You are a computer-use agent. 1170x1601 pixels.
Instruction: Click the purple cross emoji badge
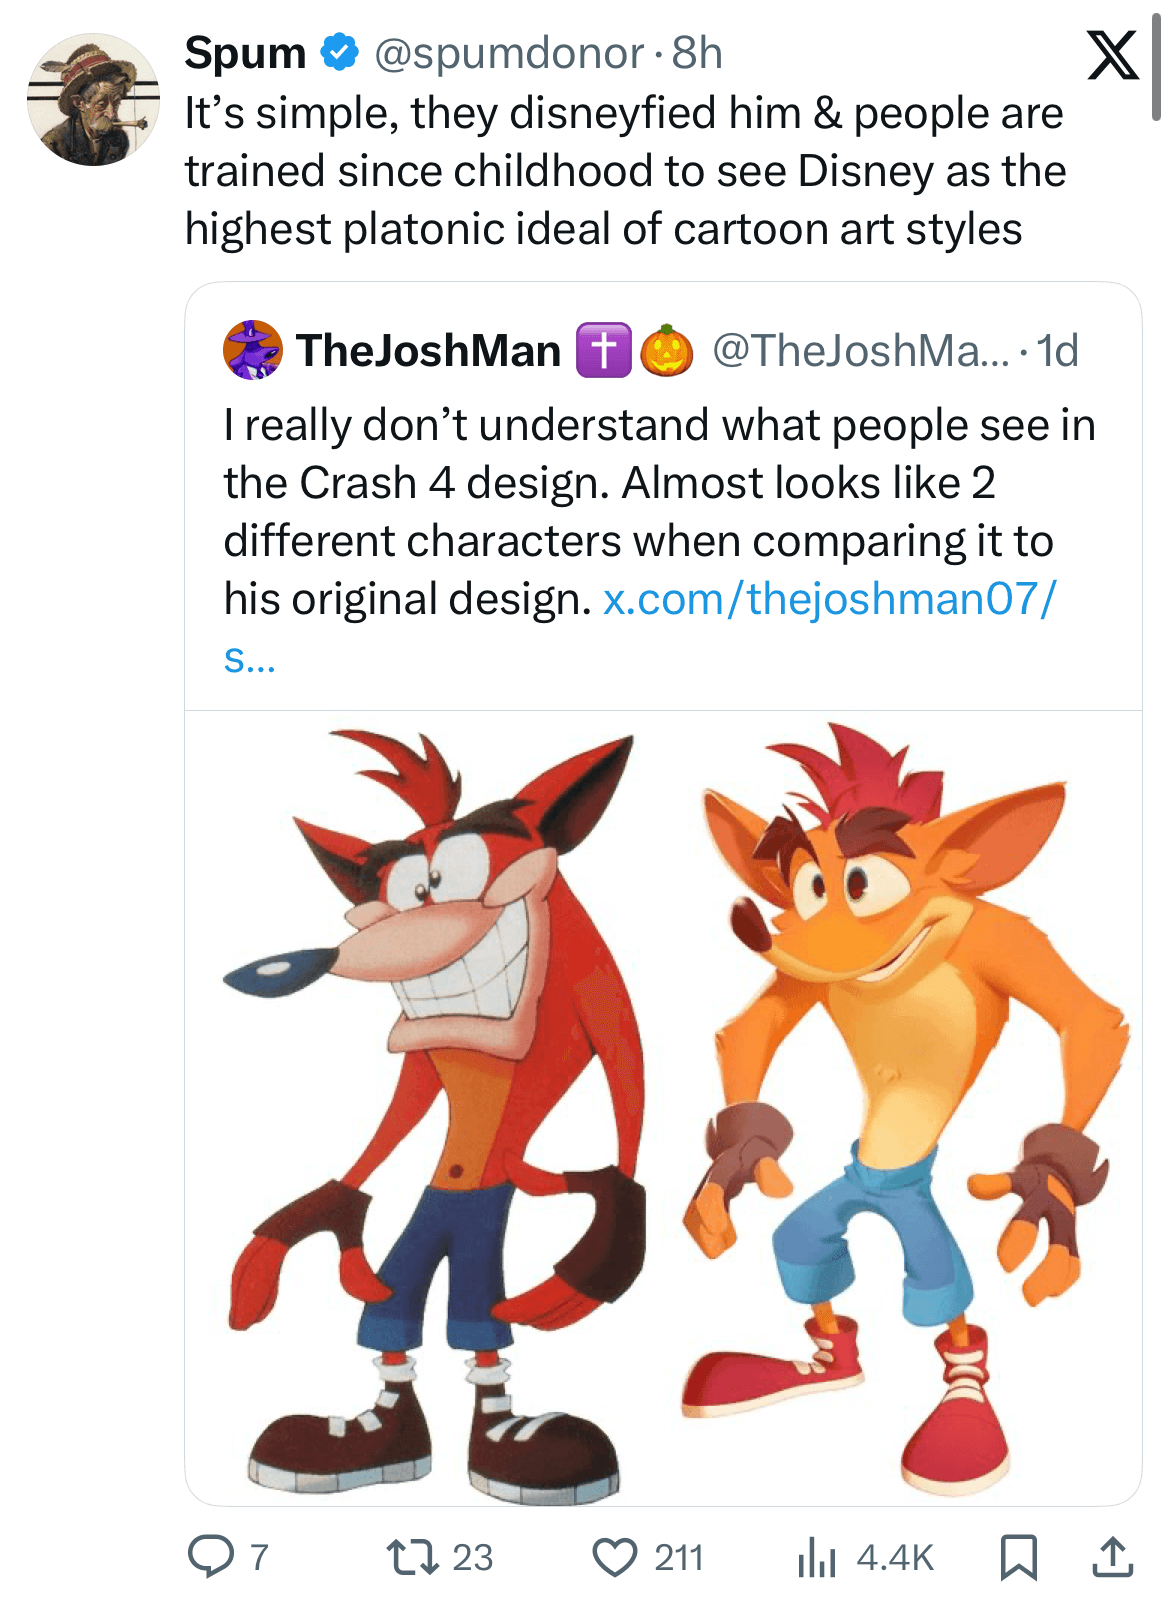[603, 350]
